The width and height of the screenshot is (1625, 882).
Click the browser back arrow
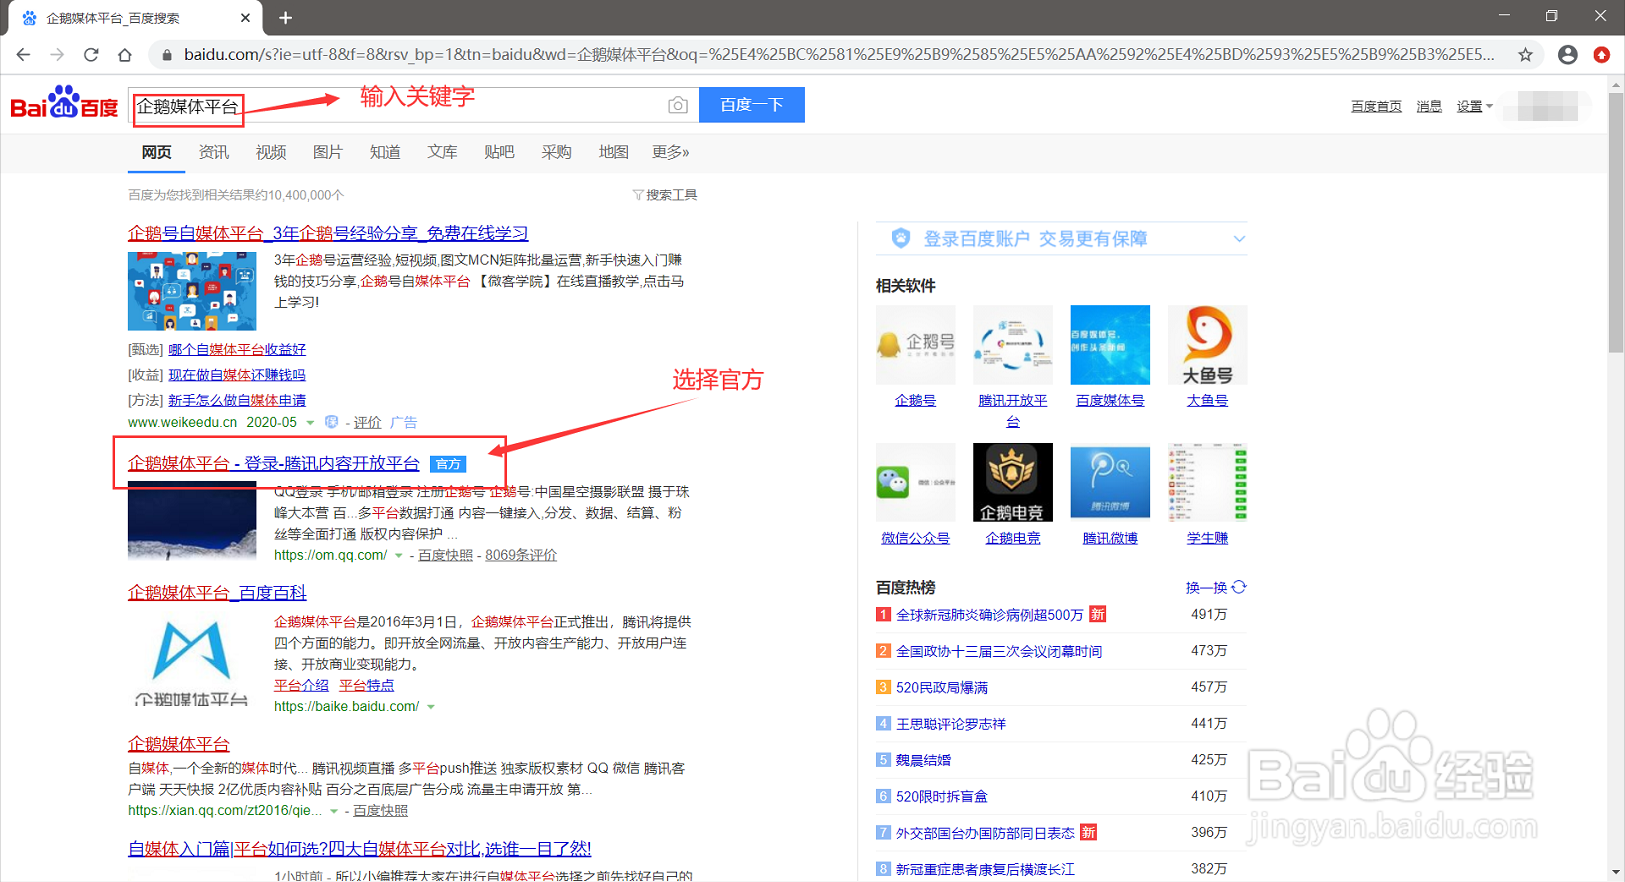coord(23,55)
